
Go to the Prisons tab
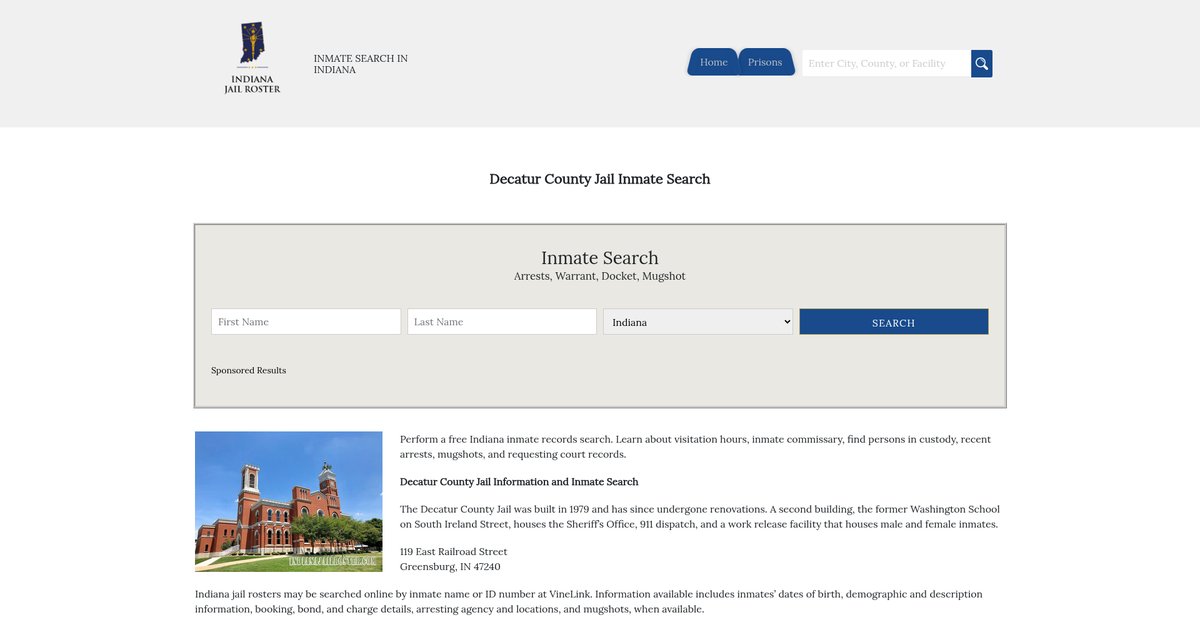tap(765, 62)
